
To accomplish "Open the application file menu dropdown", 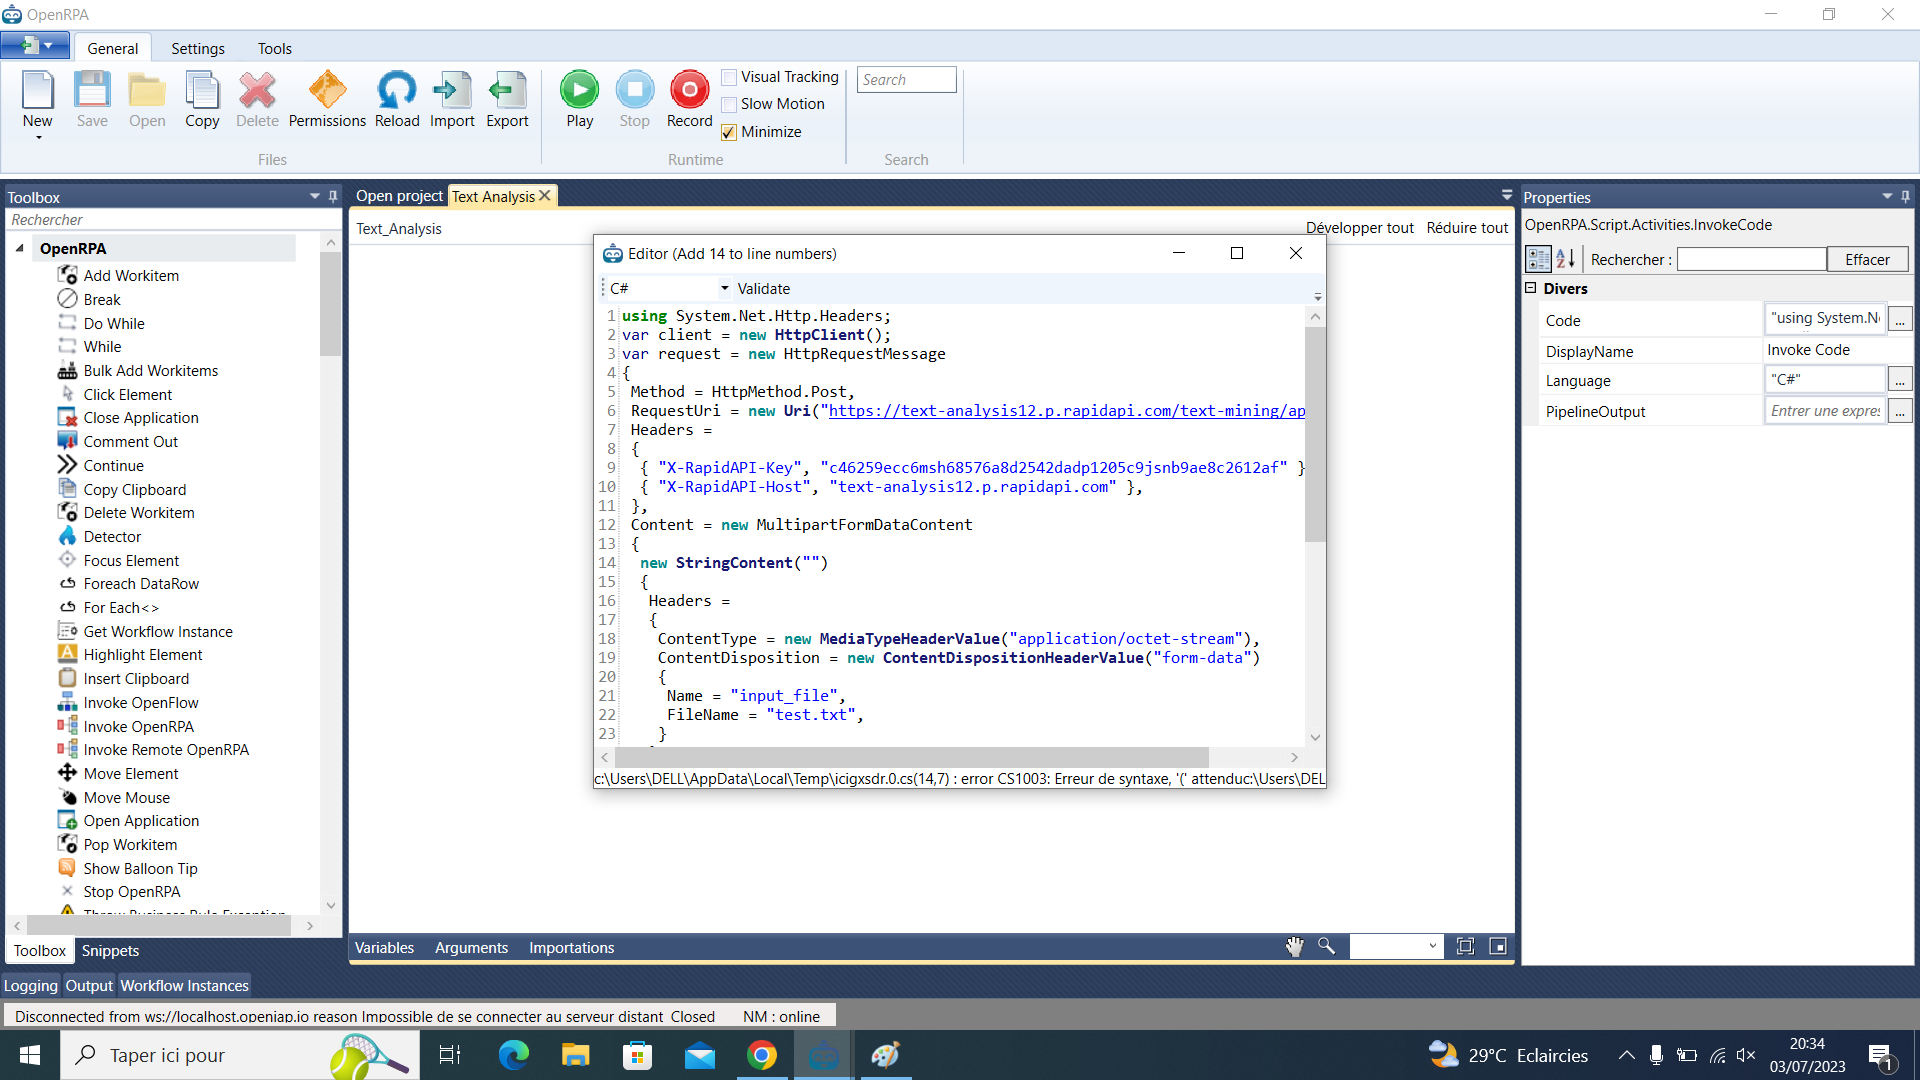I will tap(35, 45).
